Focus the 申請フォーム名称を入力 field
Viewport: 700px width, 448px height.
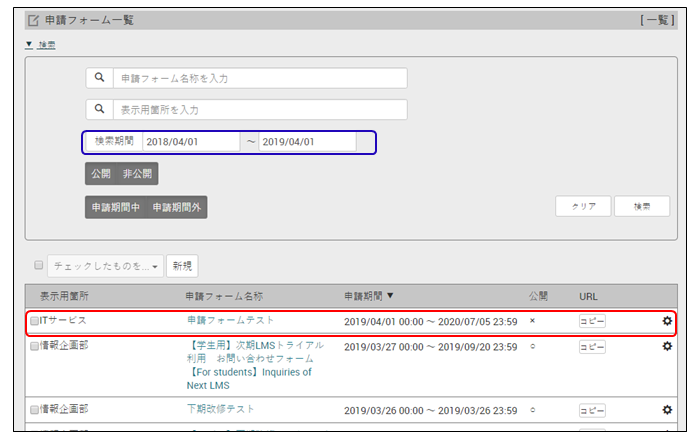pyautogui.click(x=260, y=78)
